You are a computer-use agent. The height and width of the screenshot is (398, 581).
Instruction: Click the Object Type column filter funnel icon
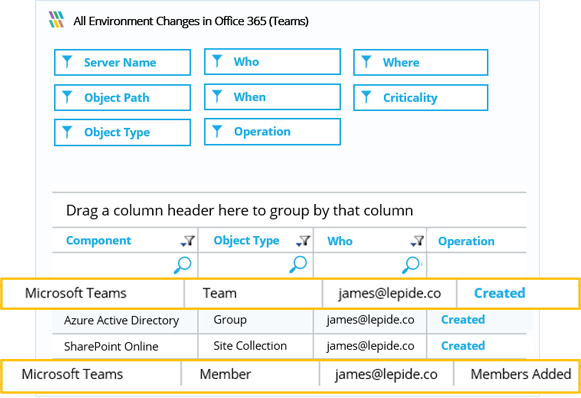pos(303,241)
